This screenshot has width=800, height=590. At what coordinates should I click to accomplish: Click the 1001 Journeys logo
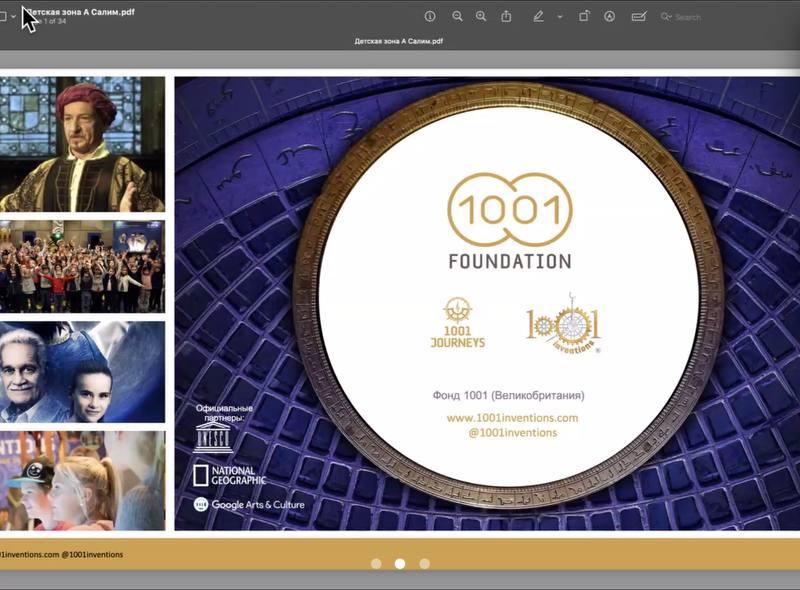click(x=458, y=323)
